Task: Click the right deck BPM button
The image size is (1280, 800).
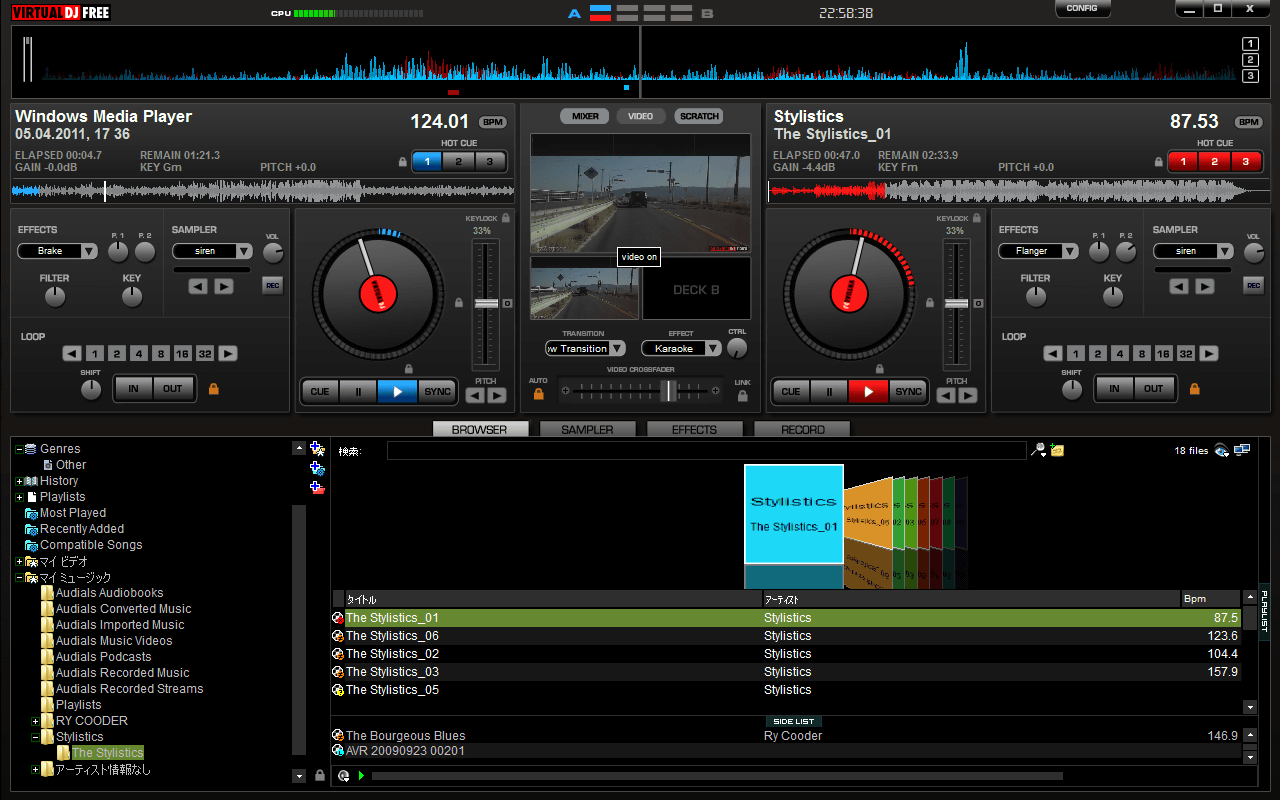Action: pyautogui.click(x=1249, y=122)
